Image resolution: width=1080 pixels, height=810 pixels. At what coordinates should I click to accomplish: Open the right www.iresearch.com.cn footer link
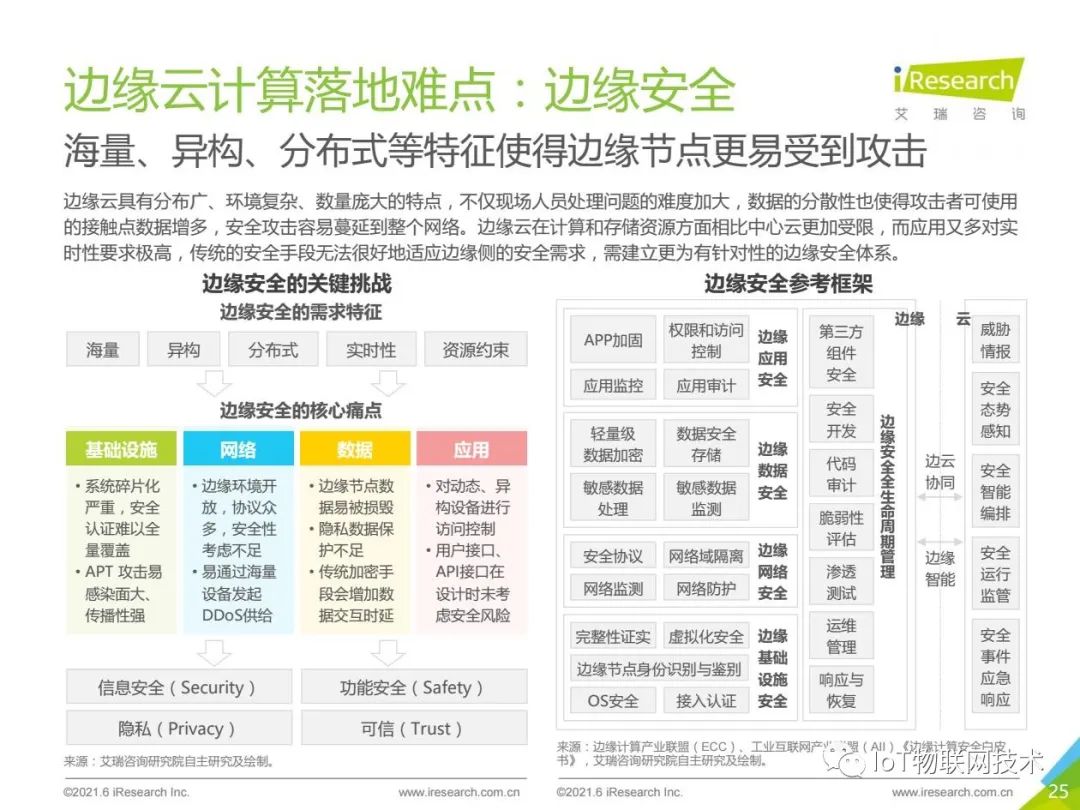tap(952, 792)
